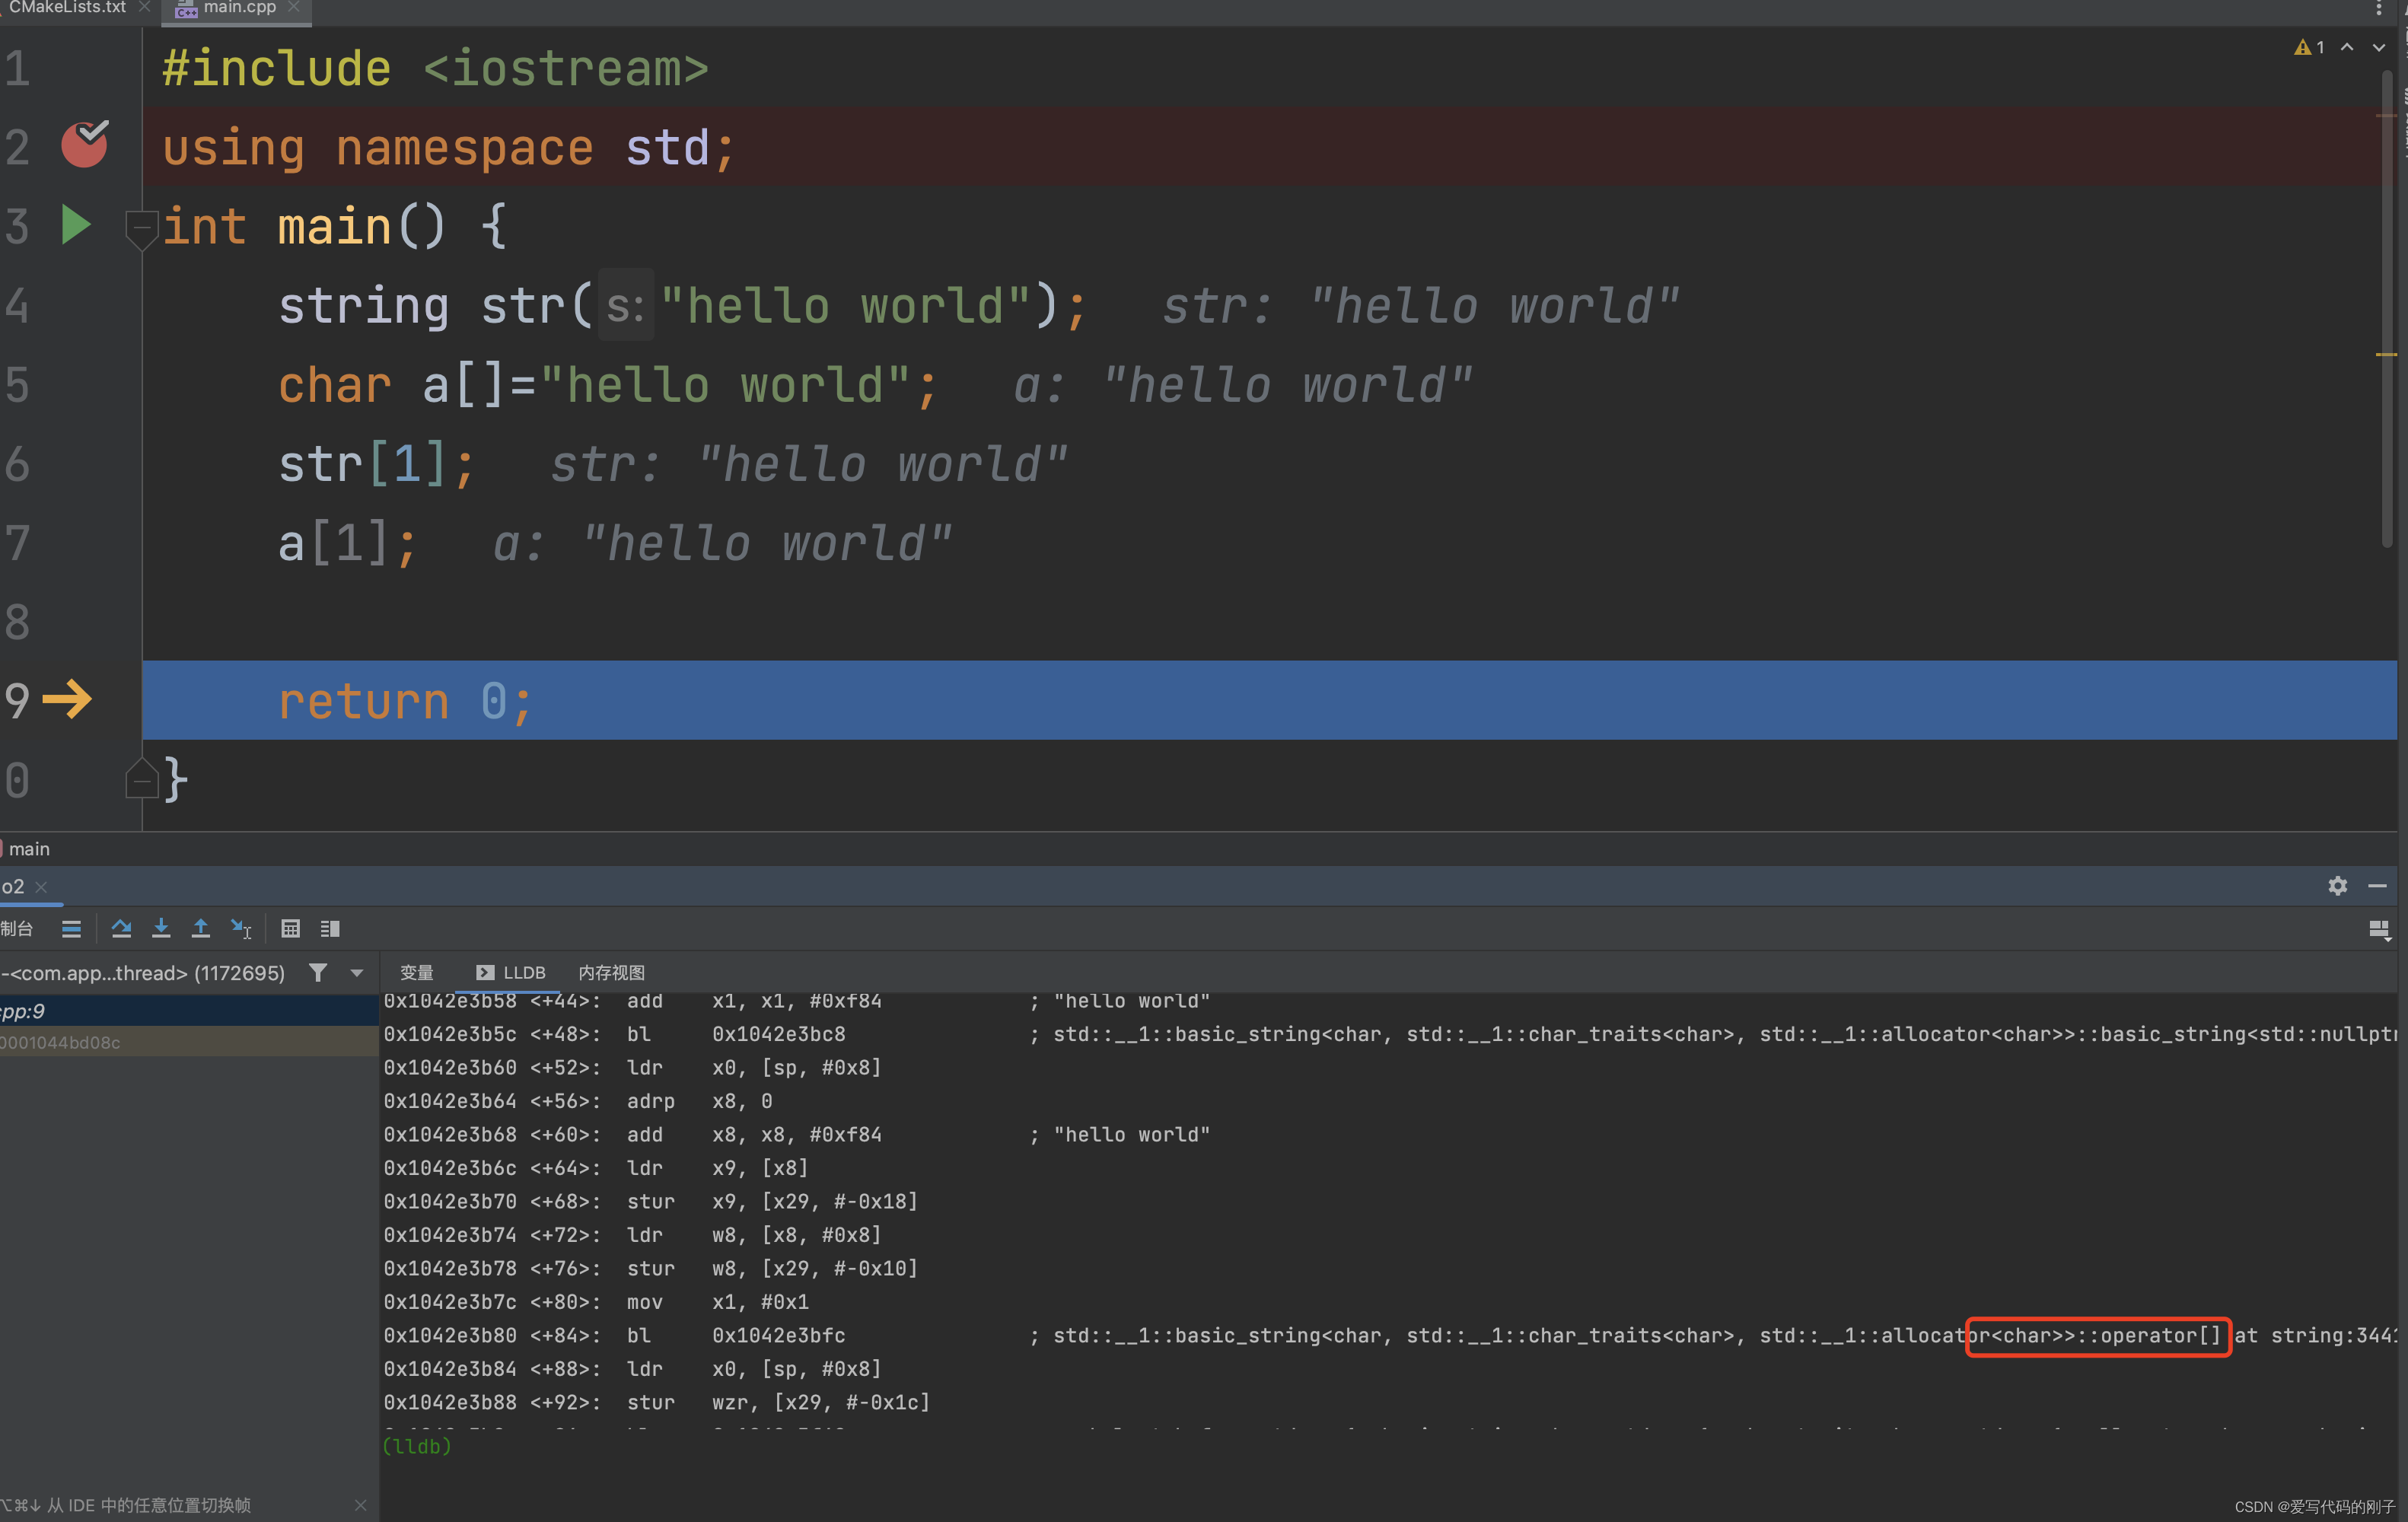Image resolution: width=2408 pixels, height=1522 pixels.
Task: Hide the debug tool window
Action: (2378, 886)
